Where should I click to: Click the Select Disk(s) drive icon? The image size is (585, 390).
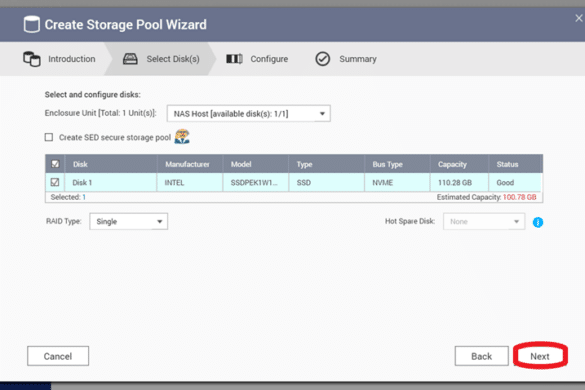coord(130,59)
